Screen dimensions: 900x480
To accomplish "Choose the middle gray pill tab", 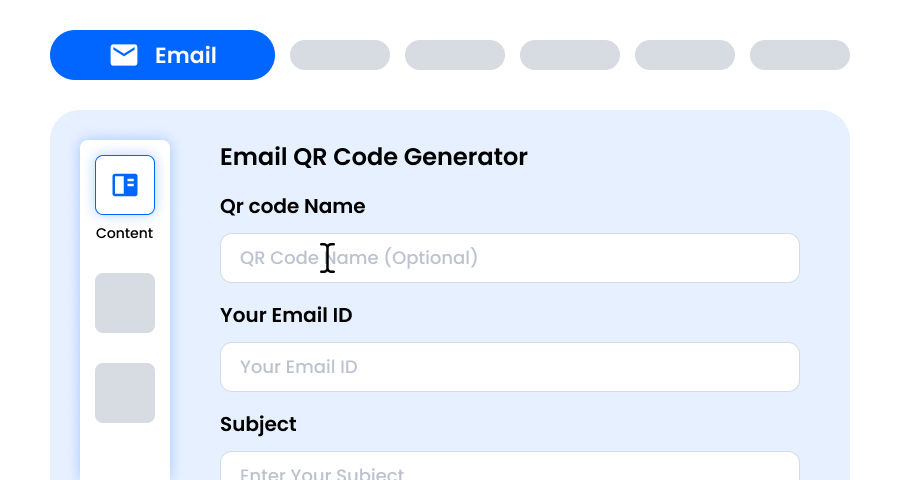I will [x=570, y=55].
